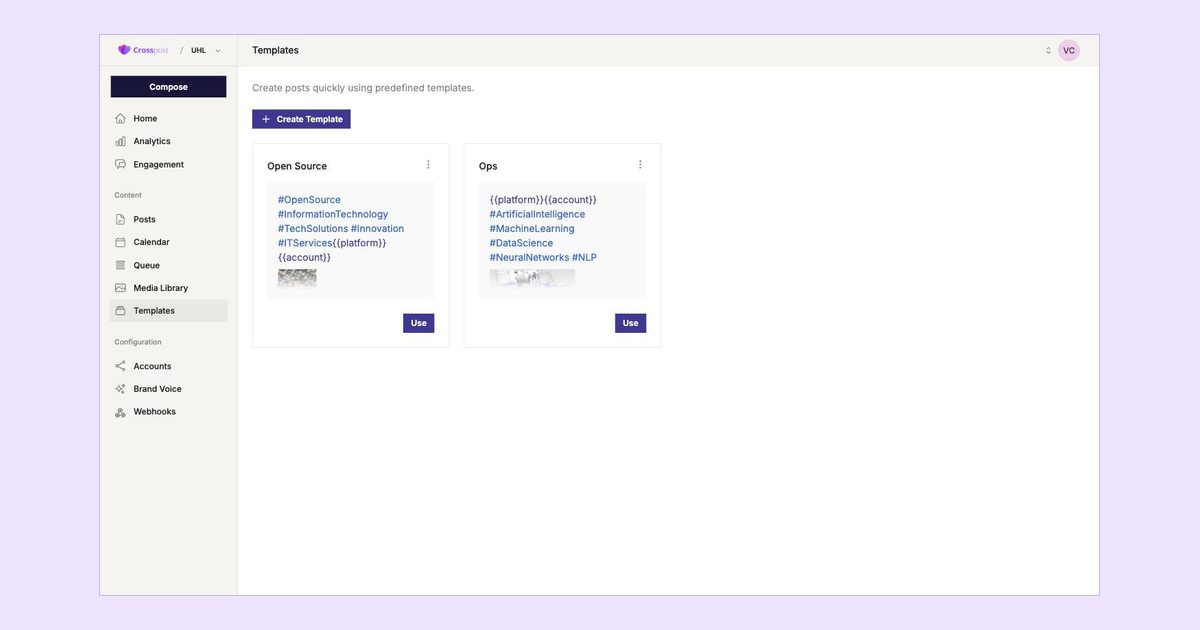Click the Media Library image icon
The image size is (1200, 630).
coord(120,288)
